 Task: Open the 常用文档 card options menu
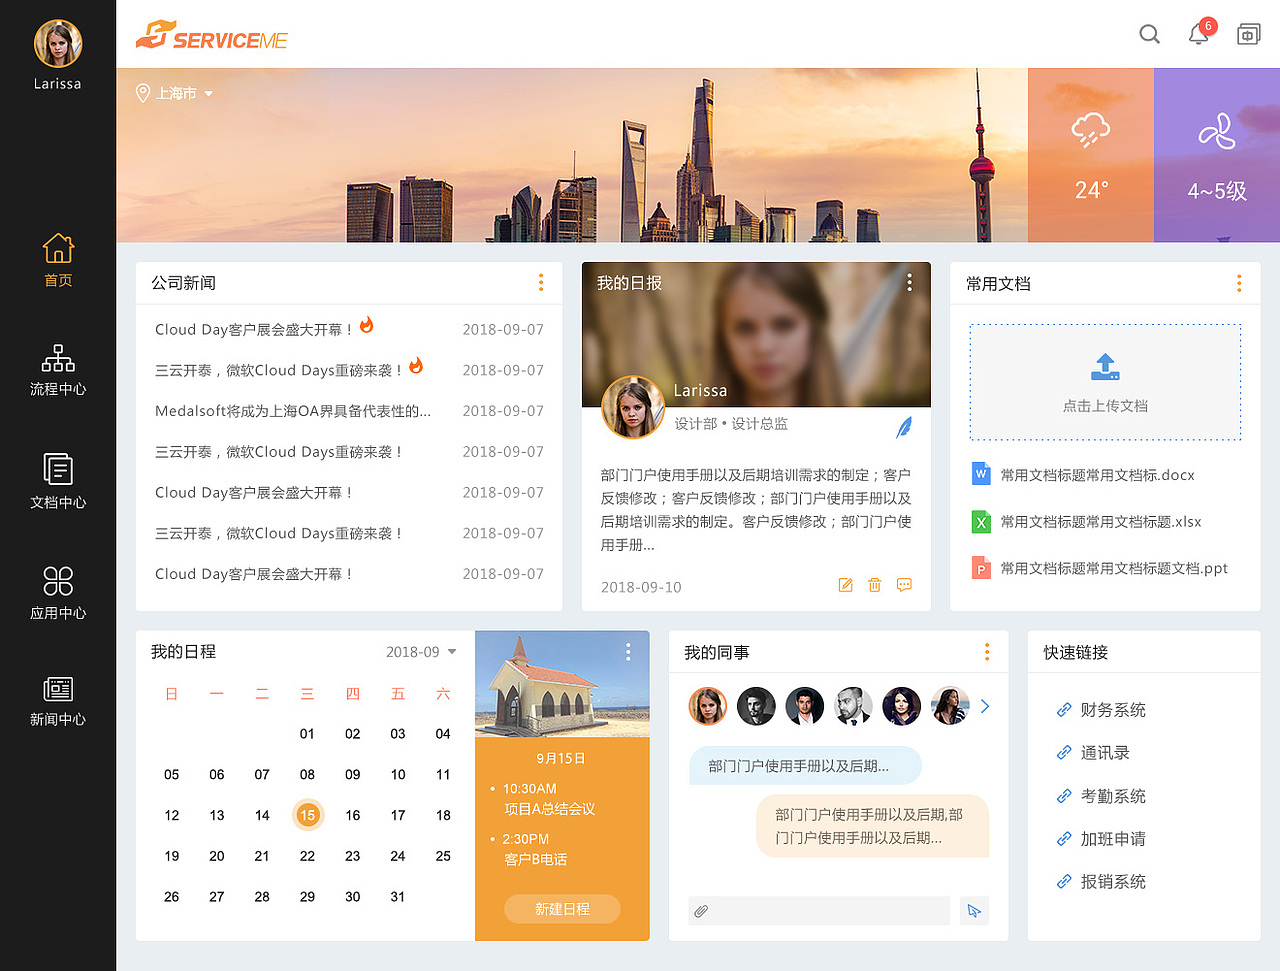pos(1239,284)
